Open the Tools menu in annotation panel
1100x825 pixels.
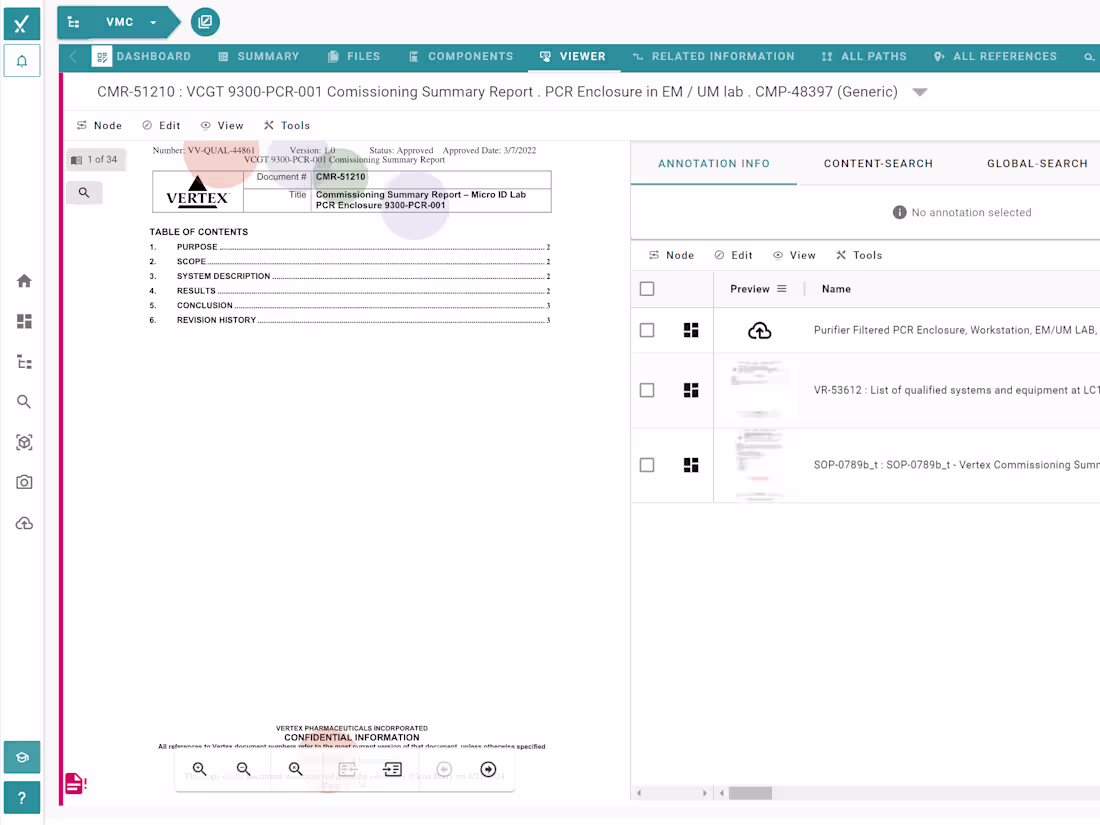tap(859, 255)
